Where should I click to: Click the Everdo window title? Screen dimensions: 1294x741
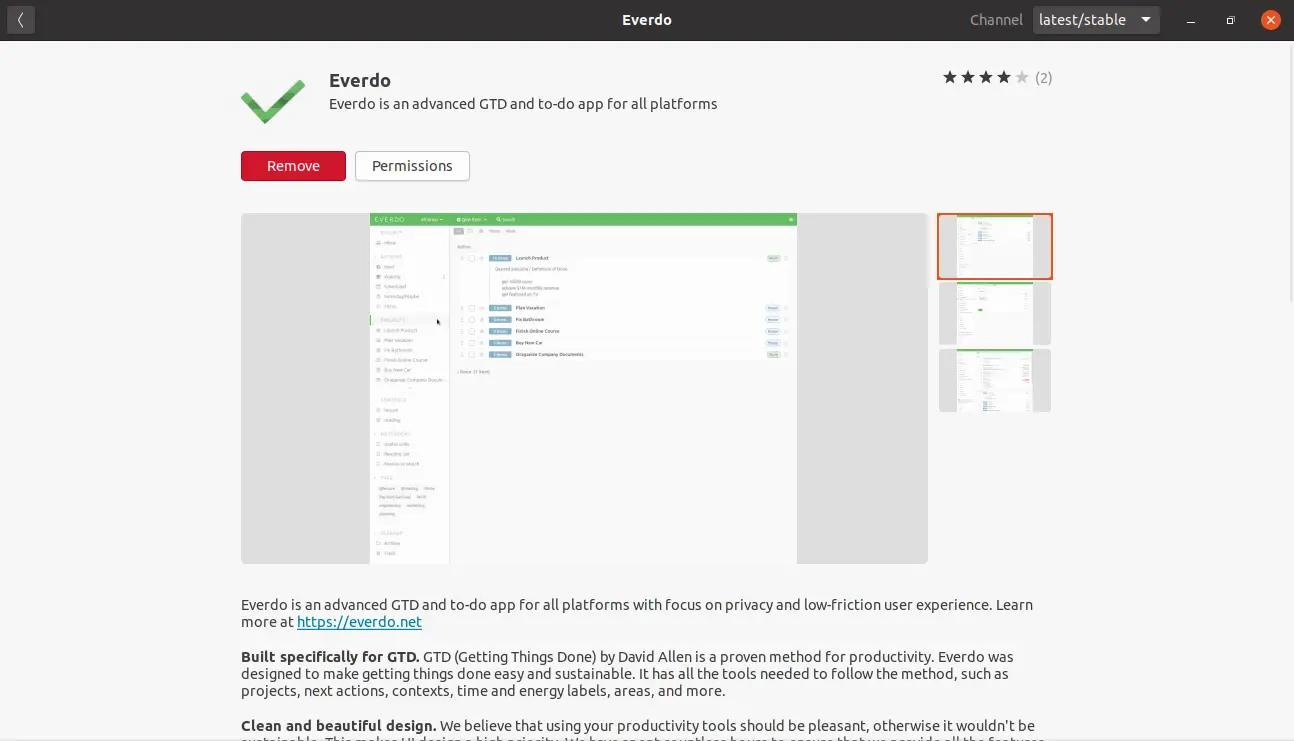[647, 20]
